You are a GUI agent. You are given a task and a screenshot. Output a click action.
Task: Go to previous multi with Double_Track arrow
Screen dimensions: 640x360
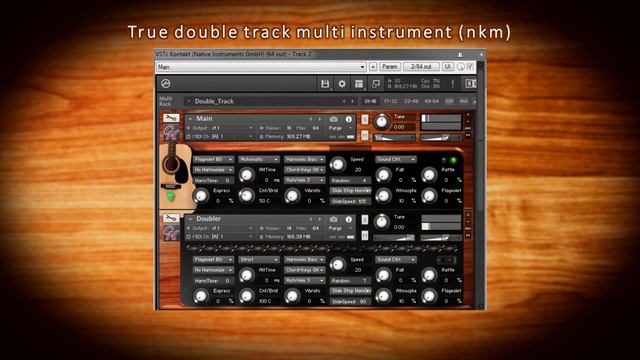[x=344, y=101]
